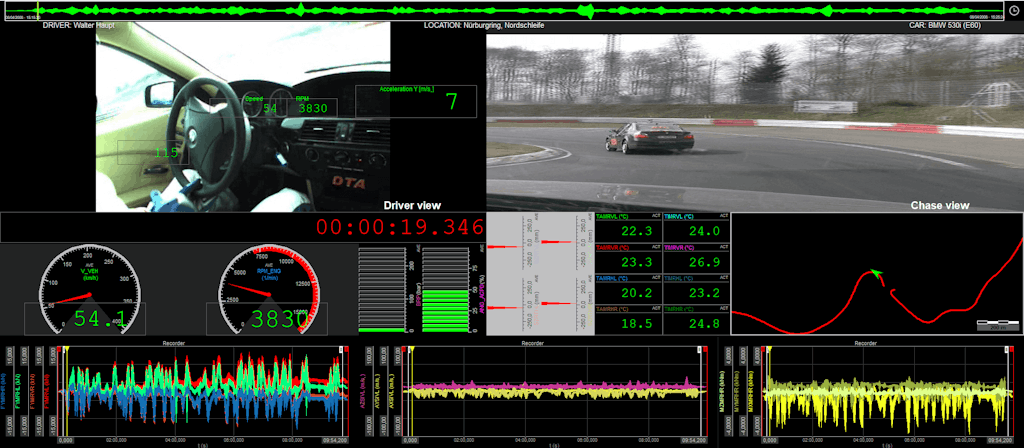Click temperature reading 22.3

636,231
